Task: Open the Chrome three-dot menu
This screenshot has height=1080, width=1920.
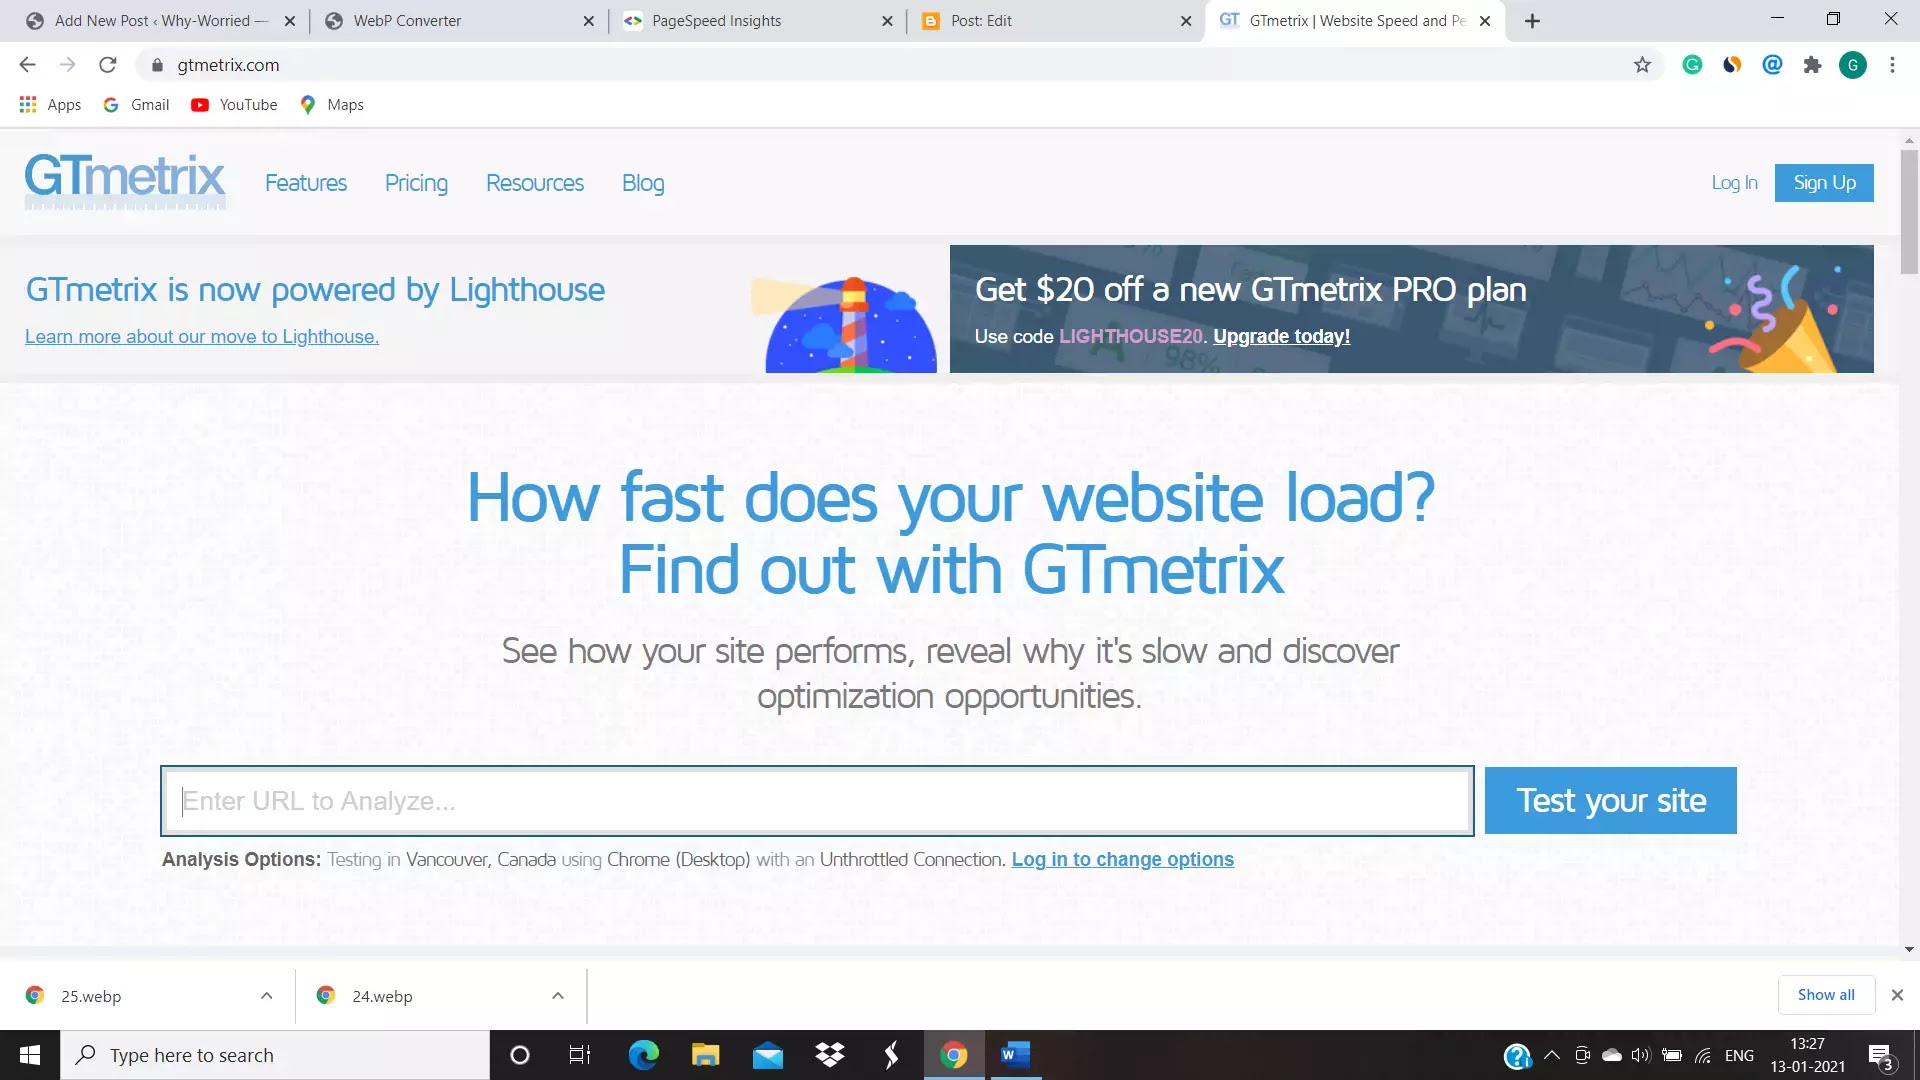Action: (1892, 65)
